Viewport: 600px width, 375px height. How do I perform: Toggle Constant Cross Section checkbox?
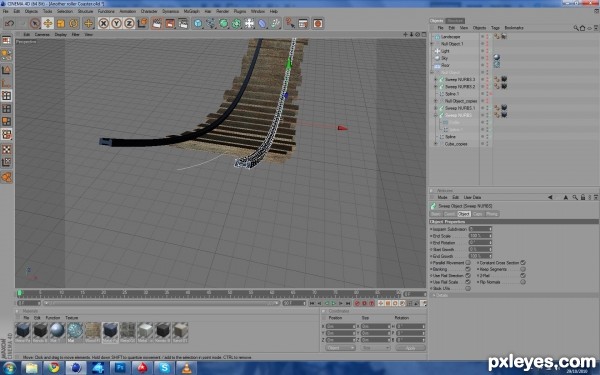(x=523, y=263)
